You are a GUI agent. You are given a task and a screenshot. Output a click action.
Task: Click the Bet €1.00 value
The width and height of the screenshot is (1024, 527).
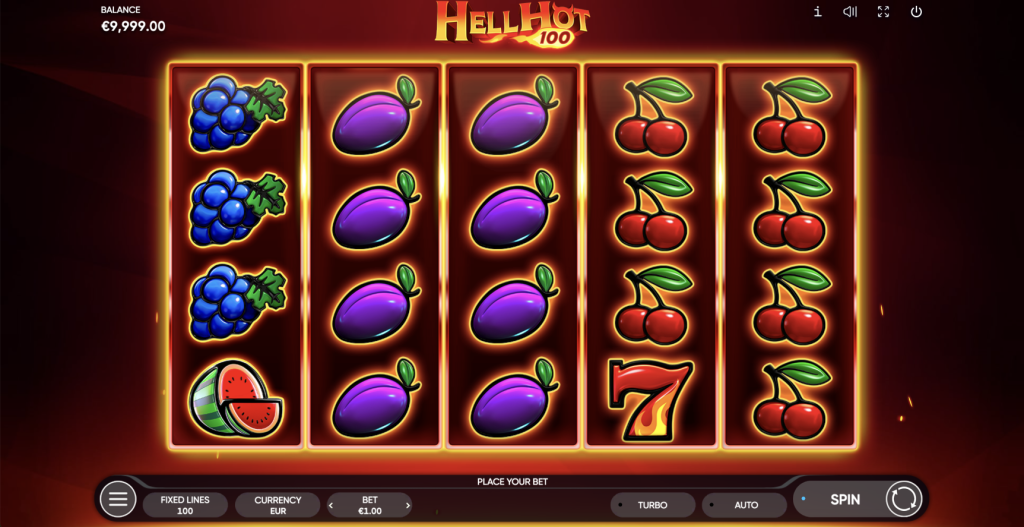[x=370, y=505]
